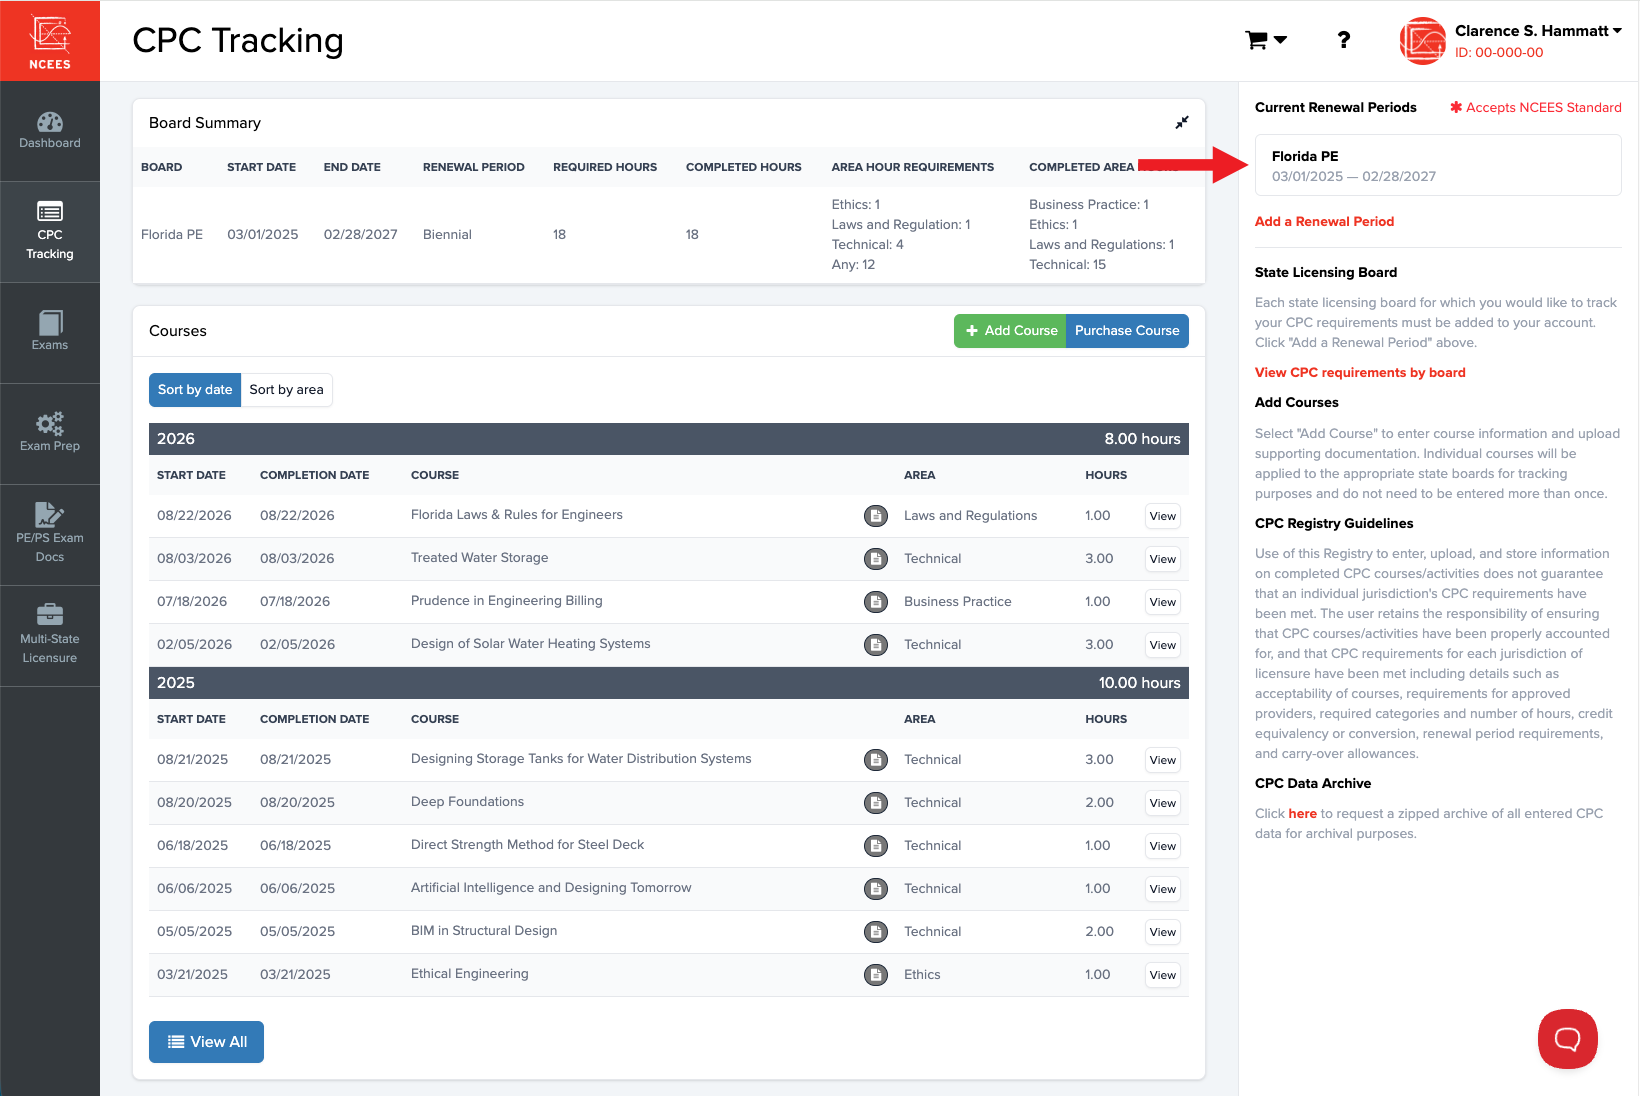
Task: Click the 2026 year group header
Action: pyautogui.click(x=669, y=439)
